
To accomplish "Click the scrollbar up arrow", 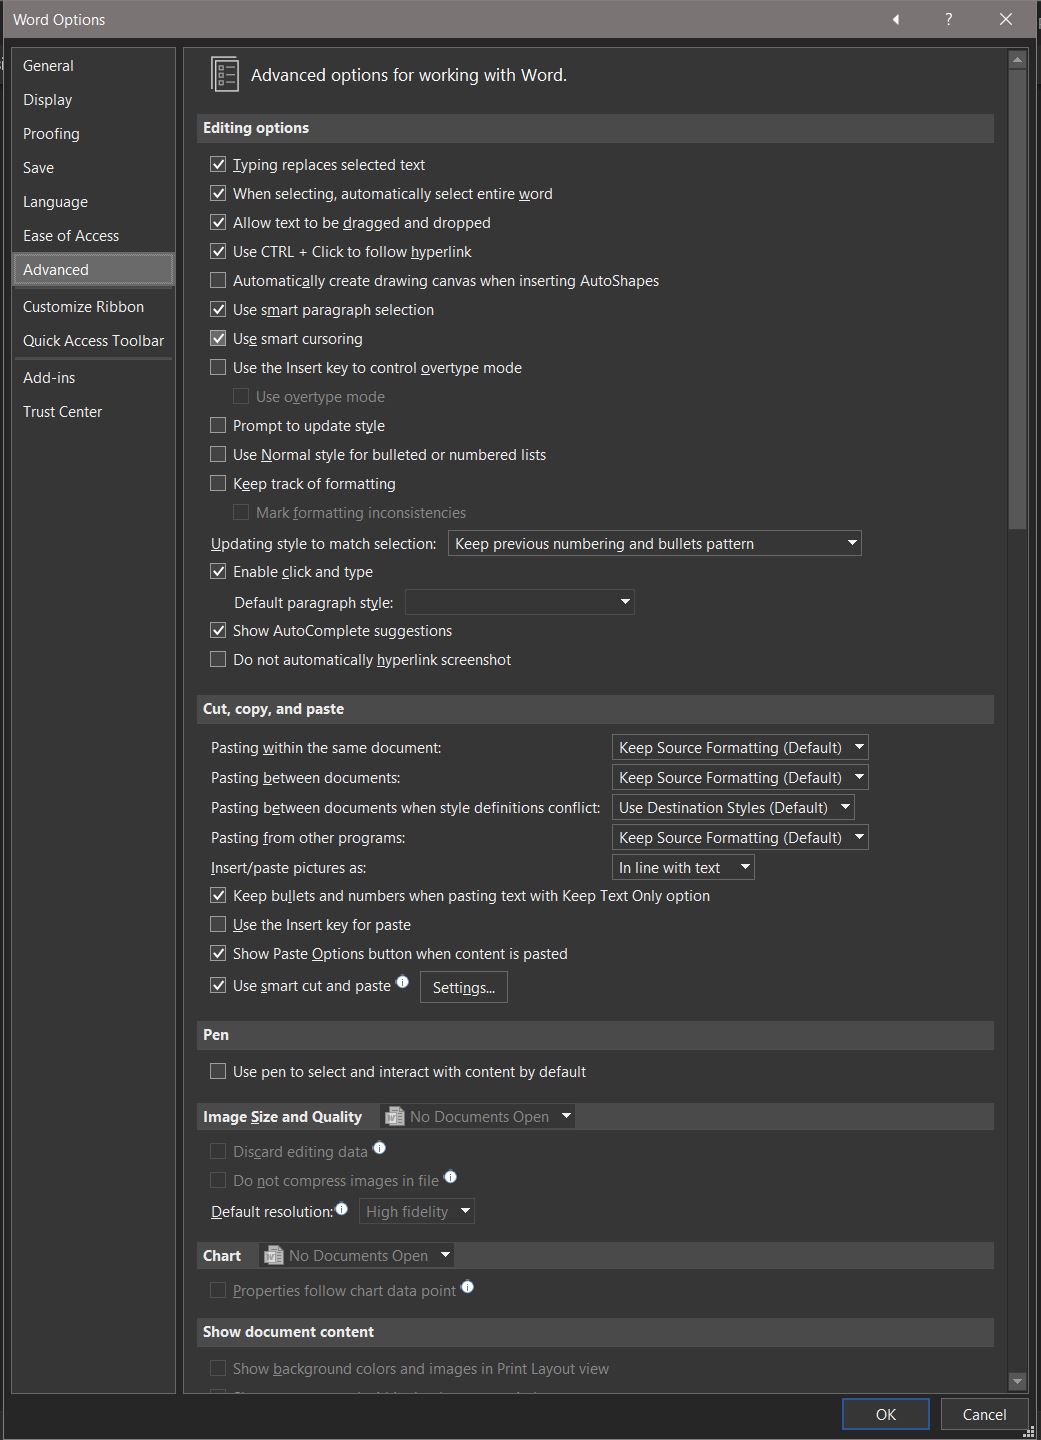I will point(1017,60).
